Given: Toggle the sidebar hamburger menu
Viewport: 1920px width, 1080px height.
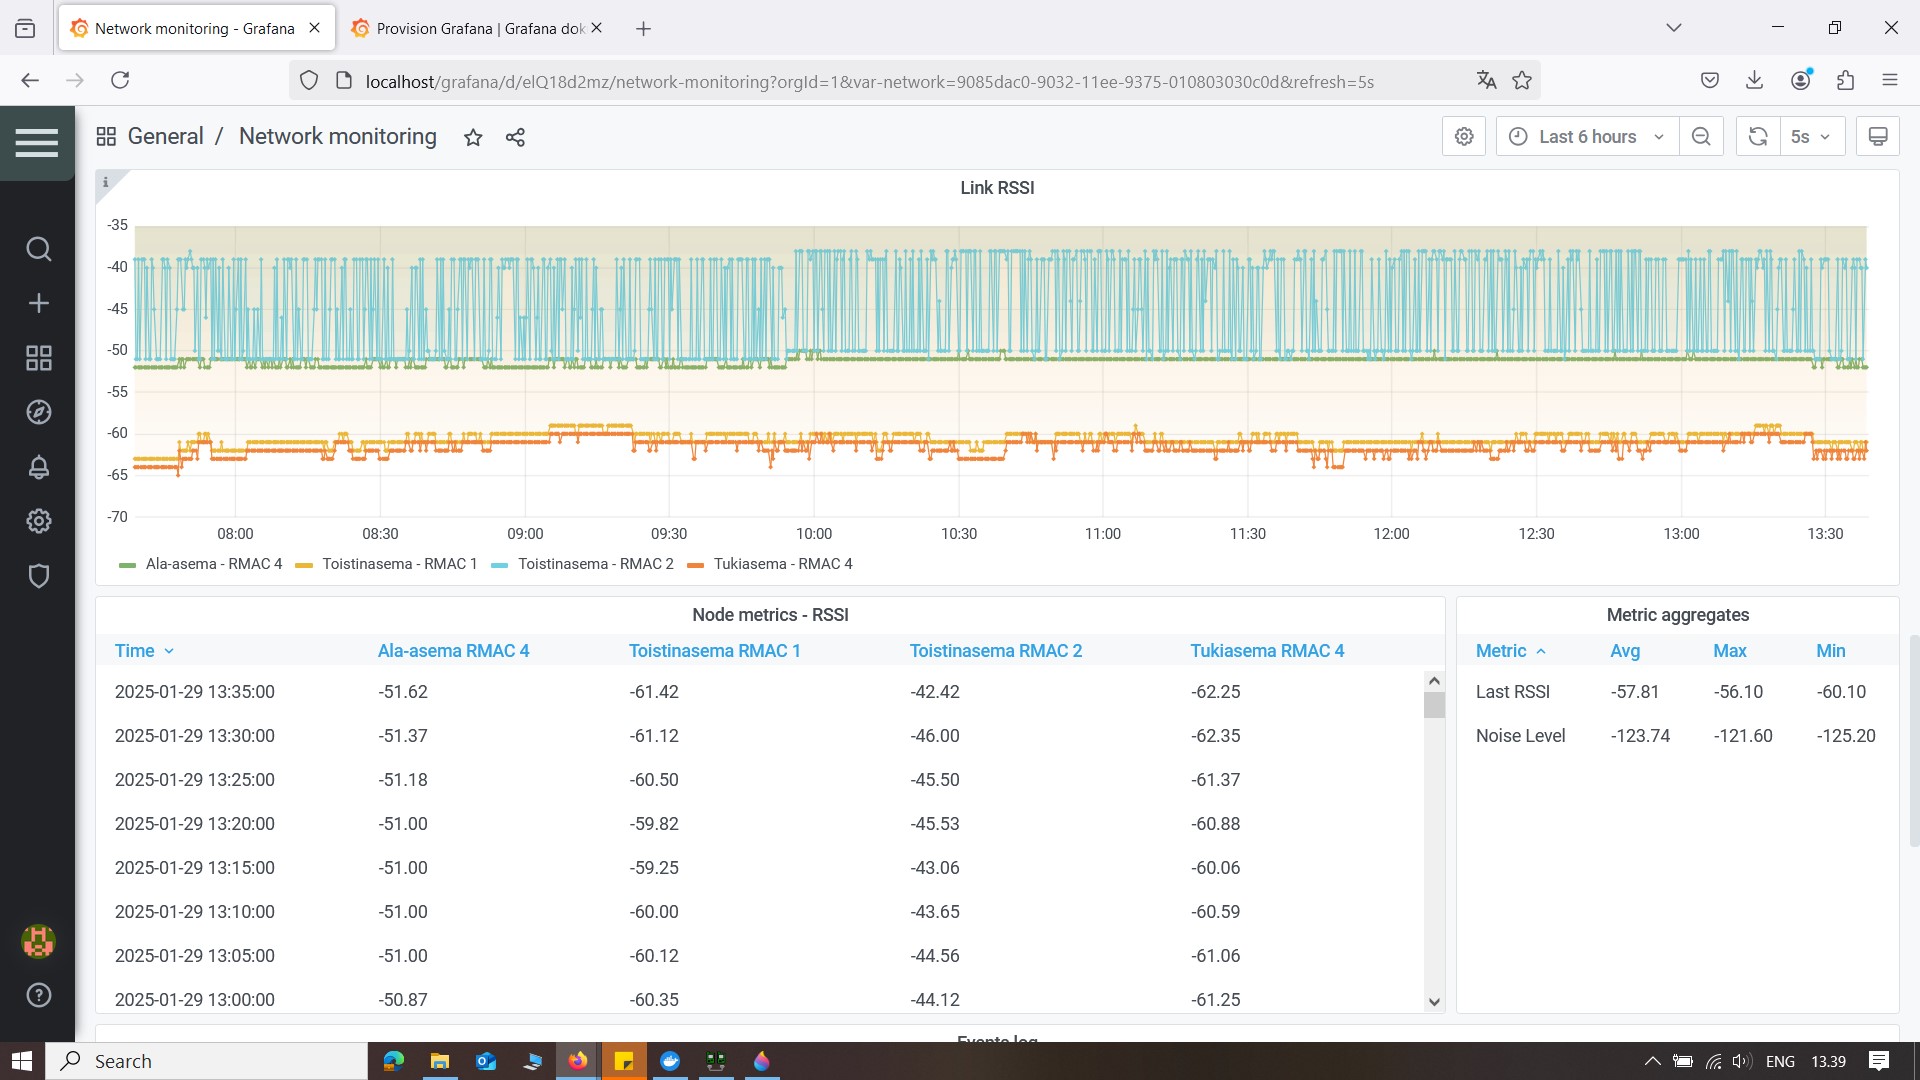Looking at the screenshot, I should (37, 142).
